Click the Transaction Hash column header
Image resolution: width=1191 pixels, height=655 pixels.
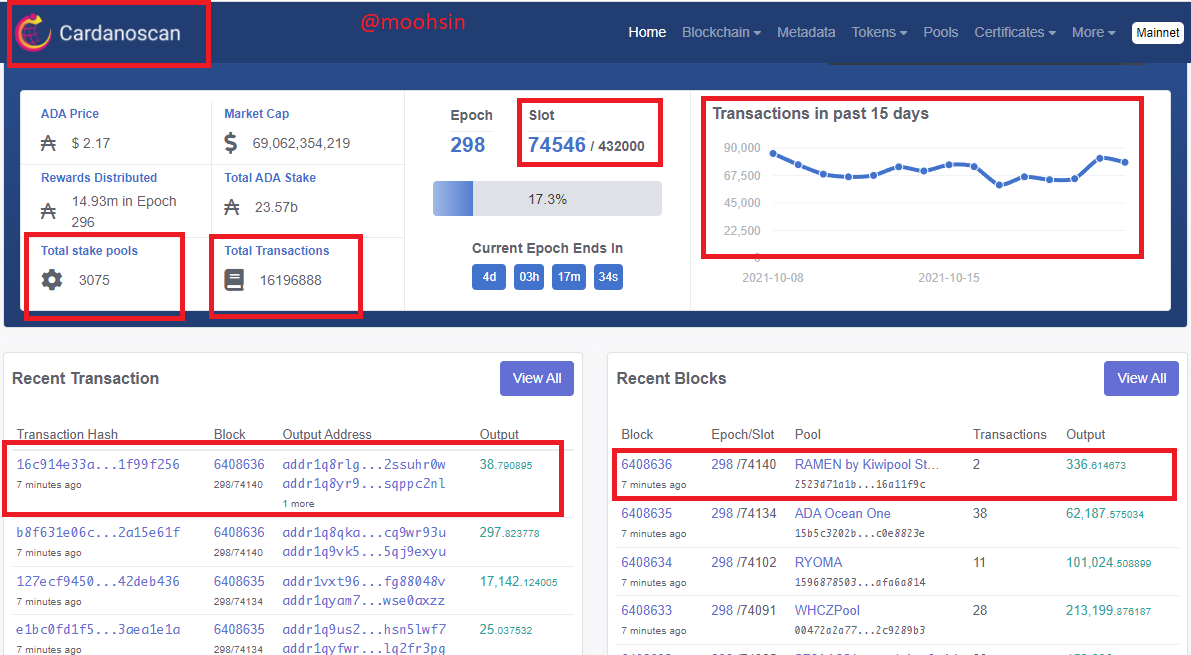coord(67,434)
